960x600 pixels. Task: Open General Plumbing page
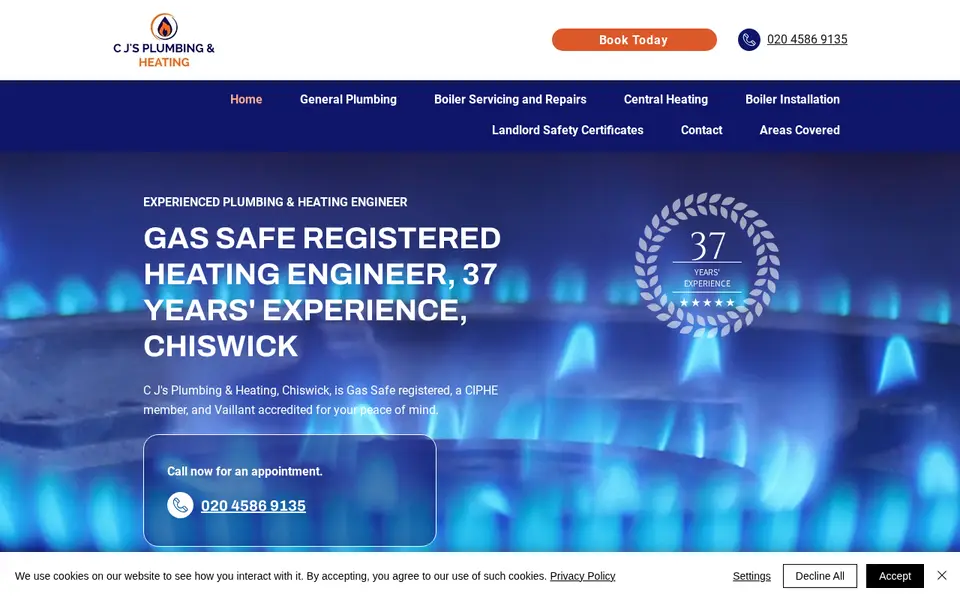point(348,99)
